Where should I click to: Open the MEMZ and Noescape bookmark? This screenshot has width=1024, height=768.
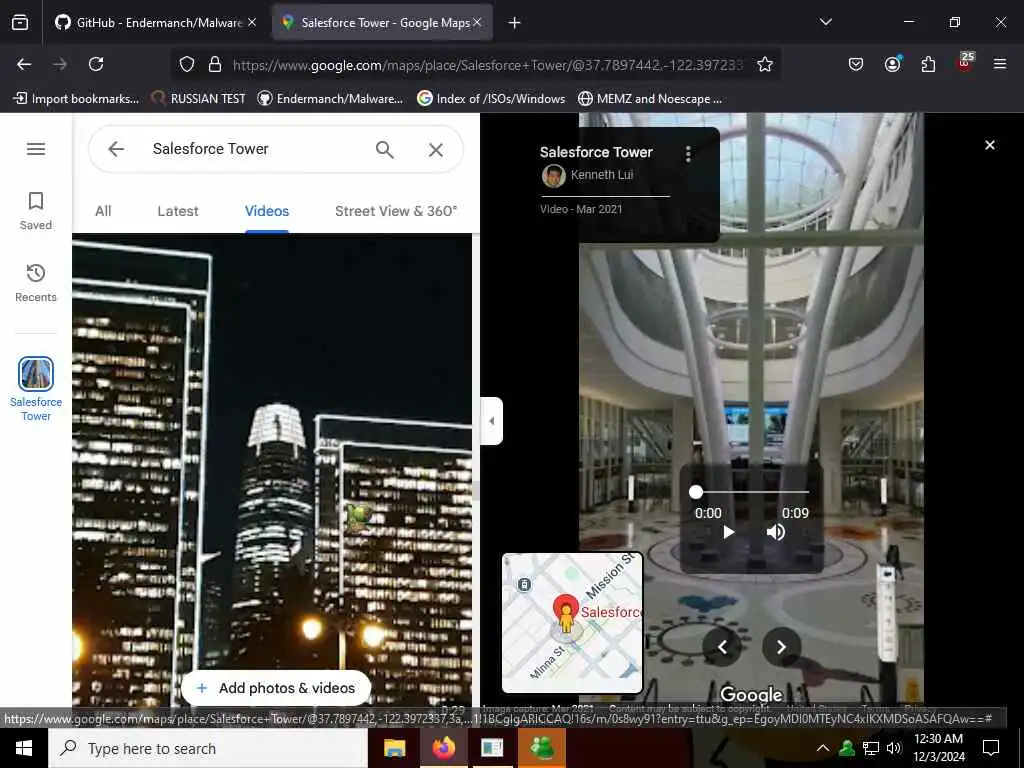[650, 99]
